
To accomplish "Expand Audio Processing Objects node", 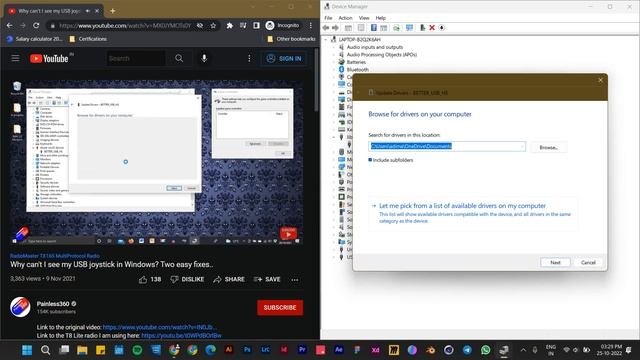I will click(x=334, y=55).
